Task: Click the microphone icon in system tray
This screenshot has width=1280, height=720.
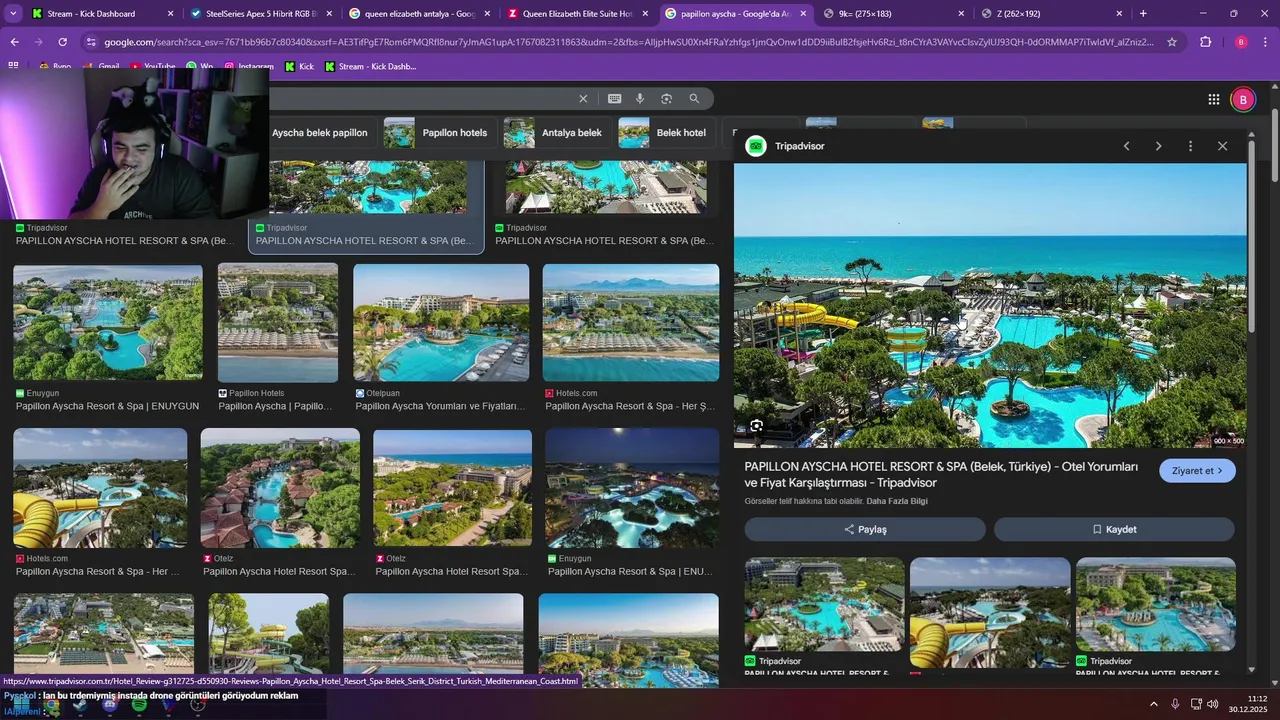Action: pos(1175,704)
